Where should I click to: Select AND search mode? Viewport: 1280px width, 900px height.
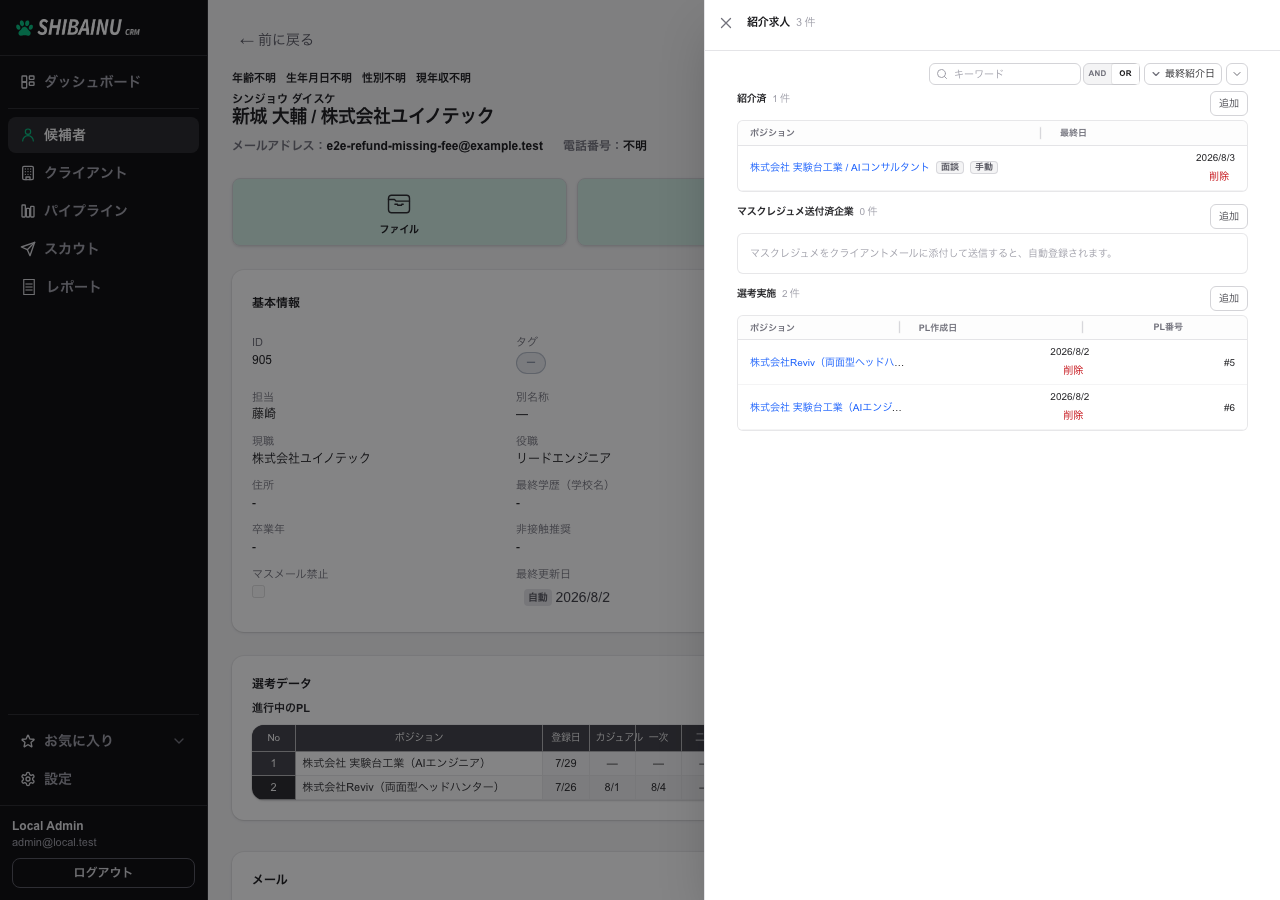pyautogui.click(x=1098, y=74)
